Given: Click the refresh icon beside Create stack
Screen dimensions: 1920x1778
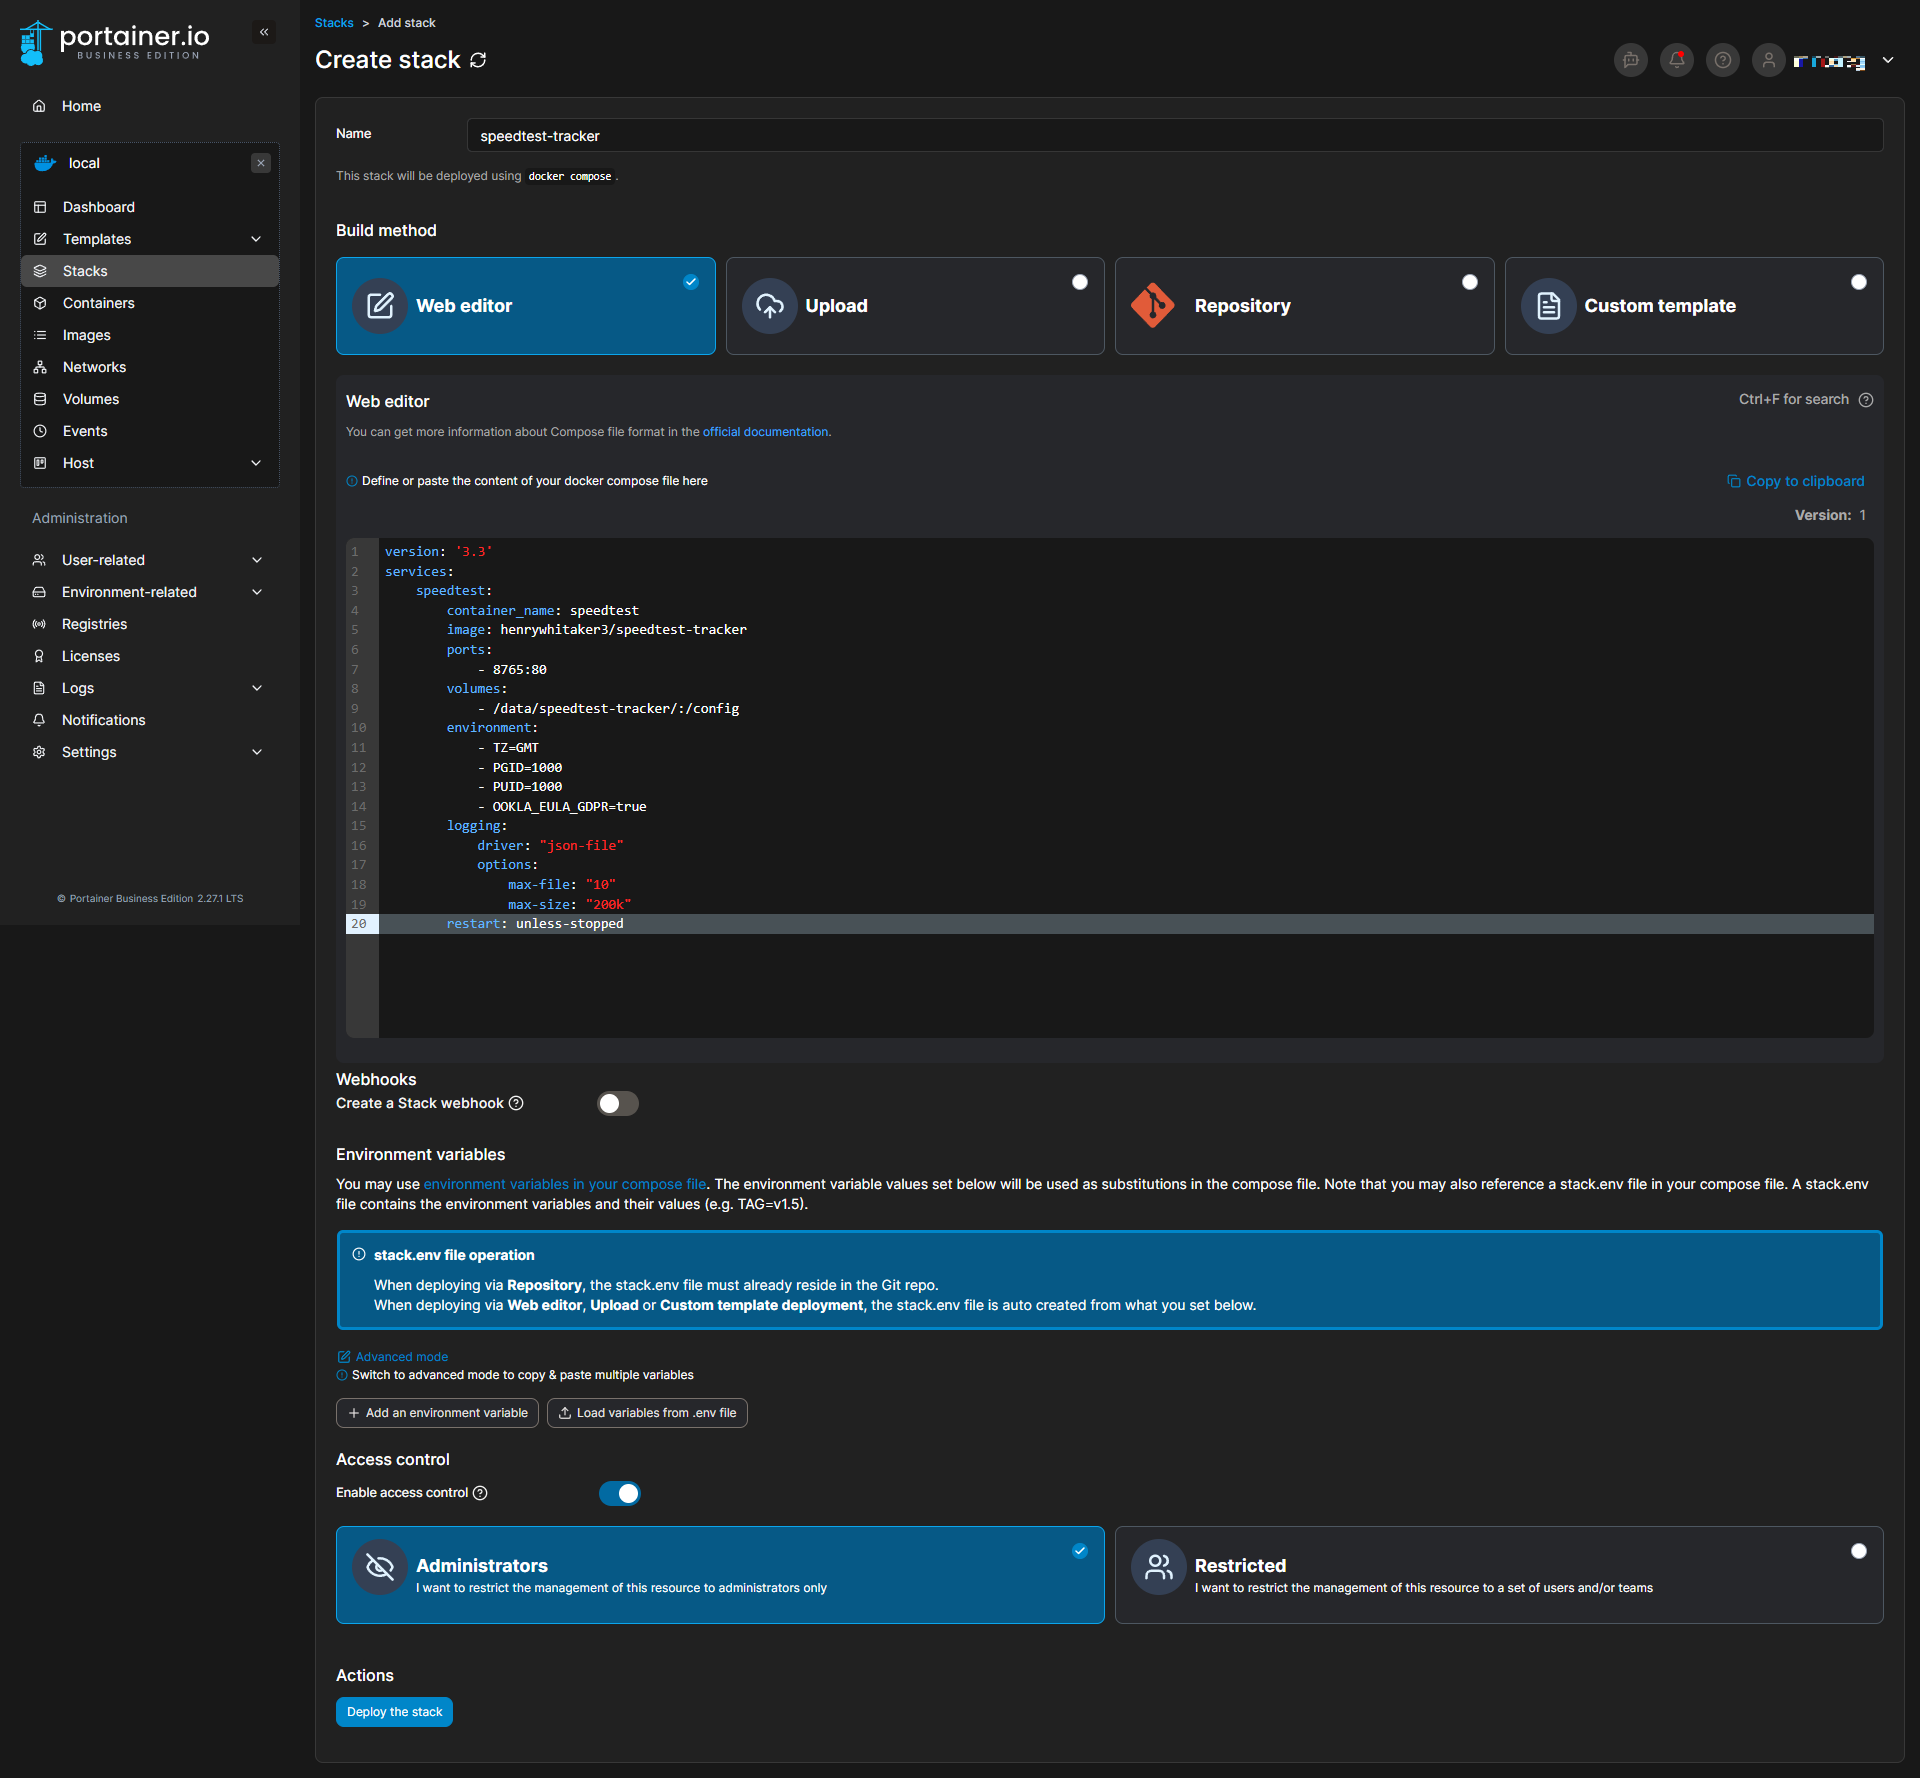Looking at the screenshot, I should pos(478,60).
